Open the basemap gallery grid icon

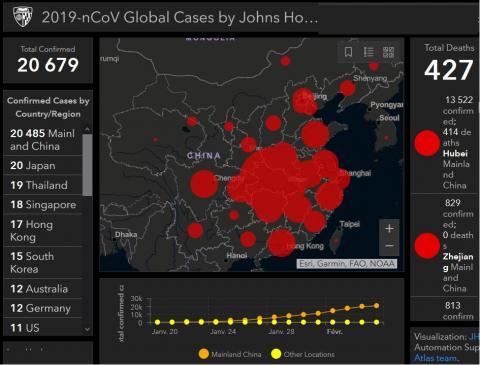(x=388, y=52)
